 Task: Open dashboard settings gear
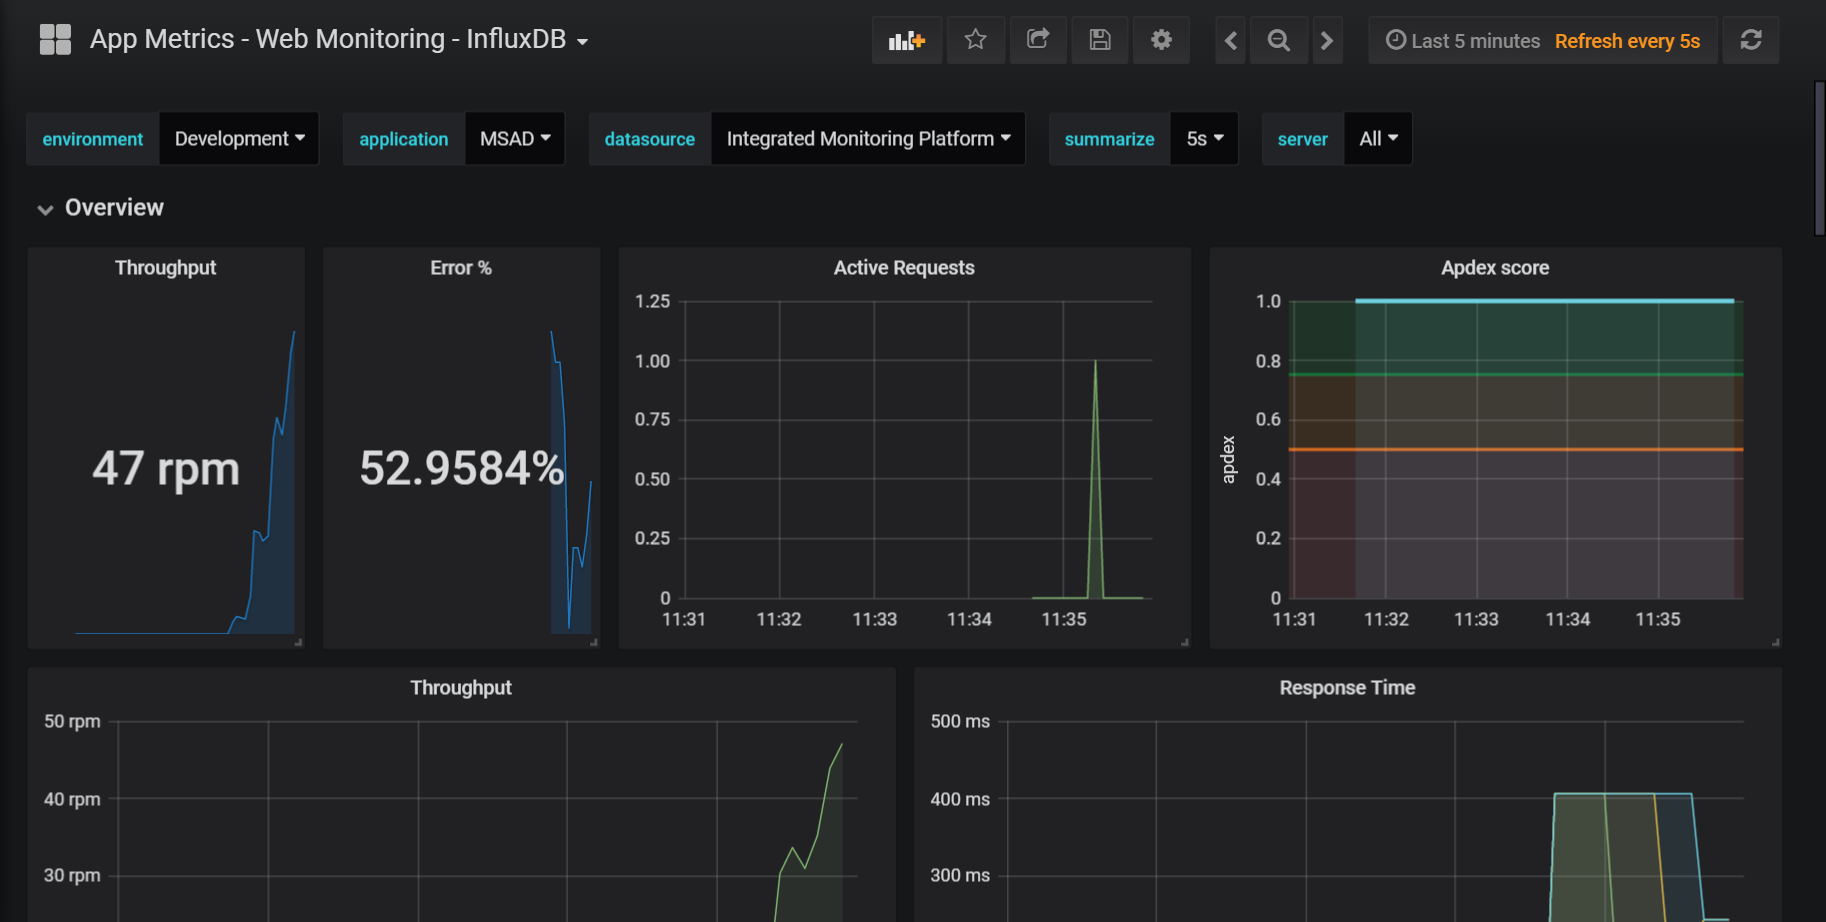pos(1161,40)
